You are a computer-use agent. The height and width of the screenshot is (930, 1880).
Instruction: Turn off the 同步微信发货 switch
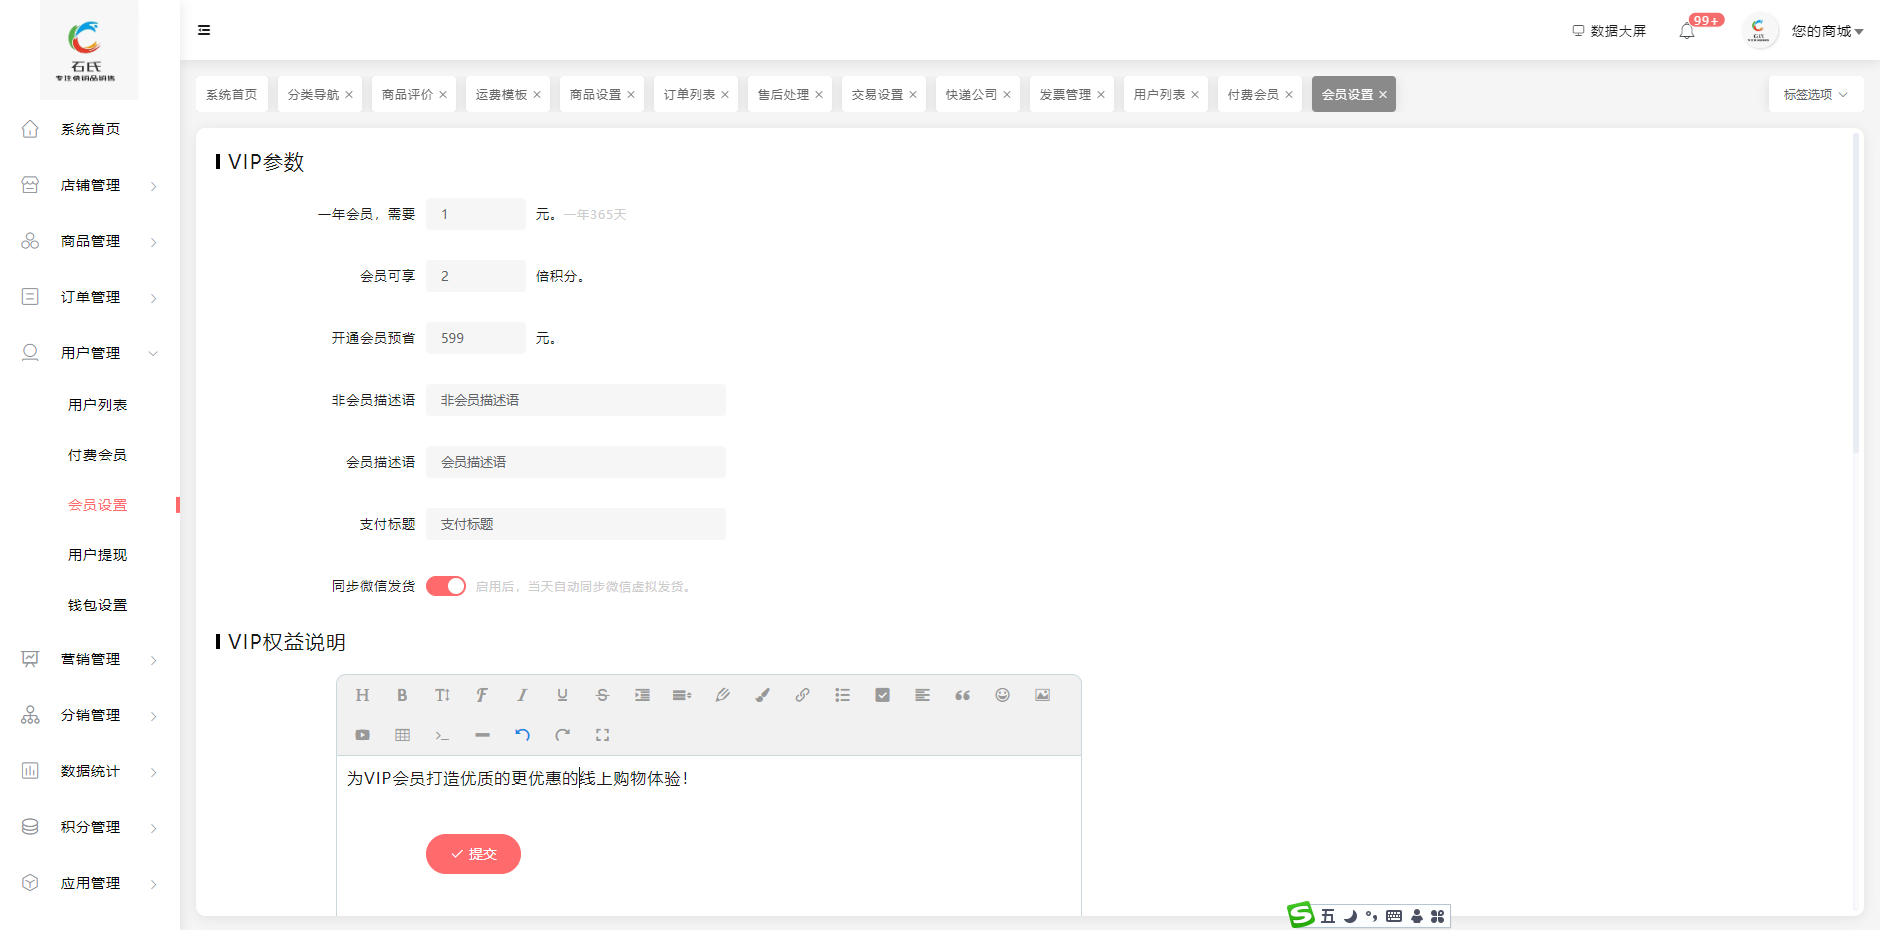446,586
